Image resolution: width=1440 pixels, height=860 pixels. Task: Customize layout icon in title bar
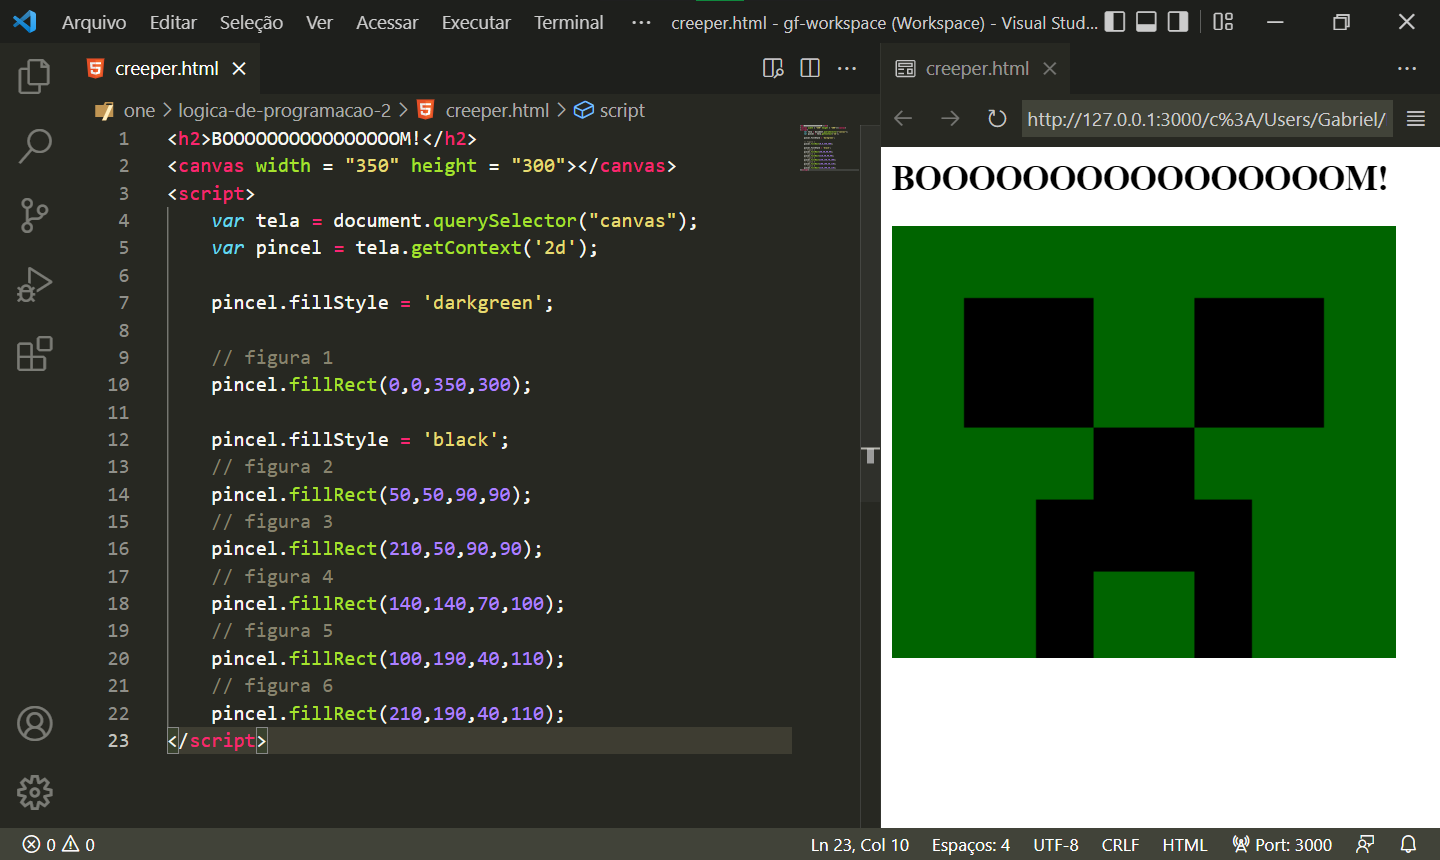tap(1223, 21)
